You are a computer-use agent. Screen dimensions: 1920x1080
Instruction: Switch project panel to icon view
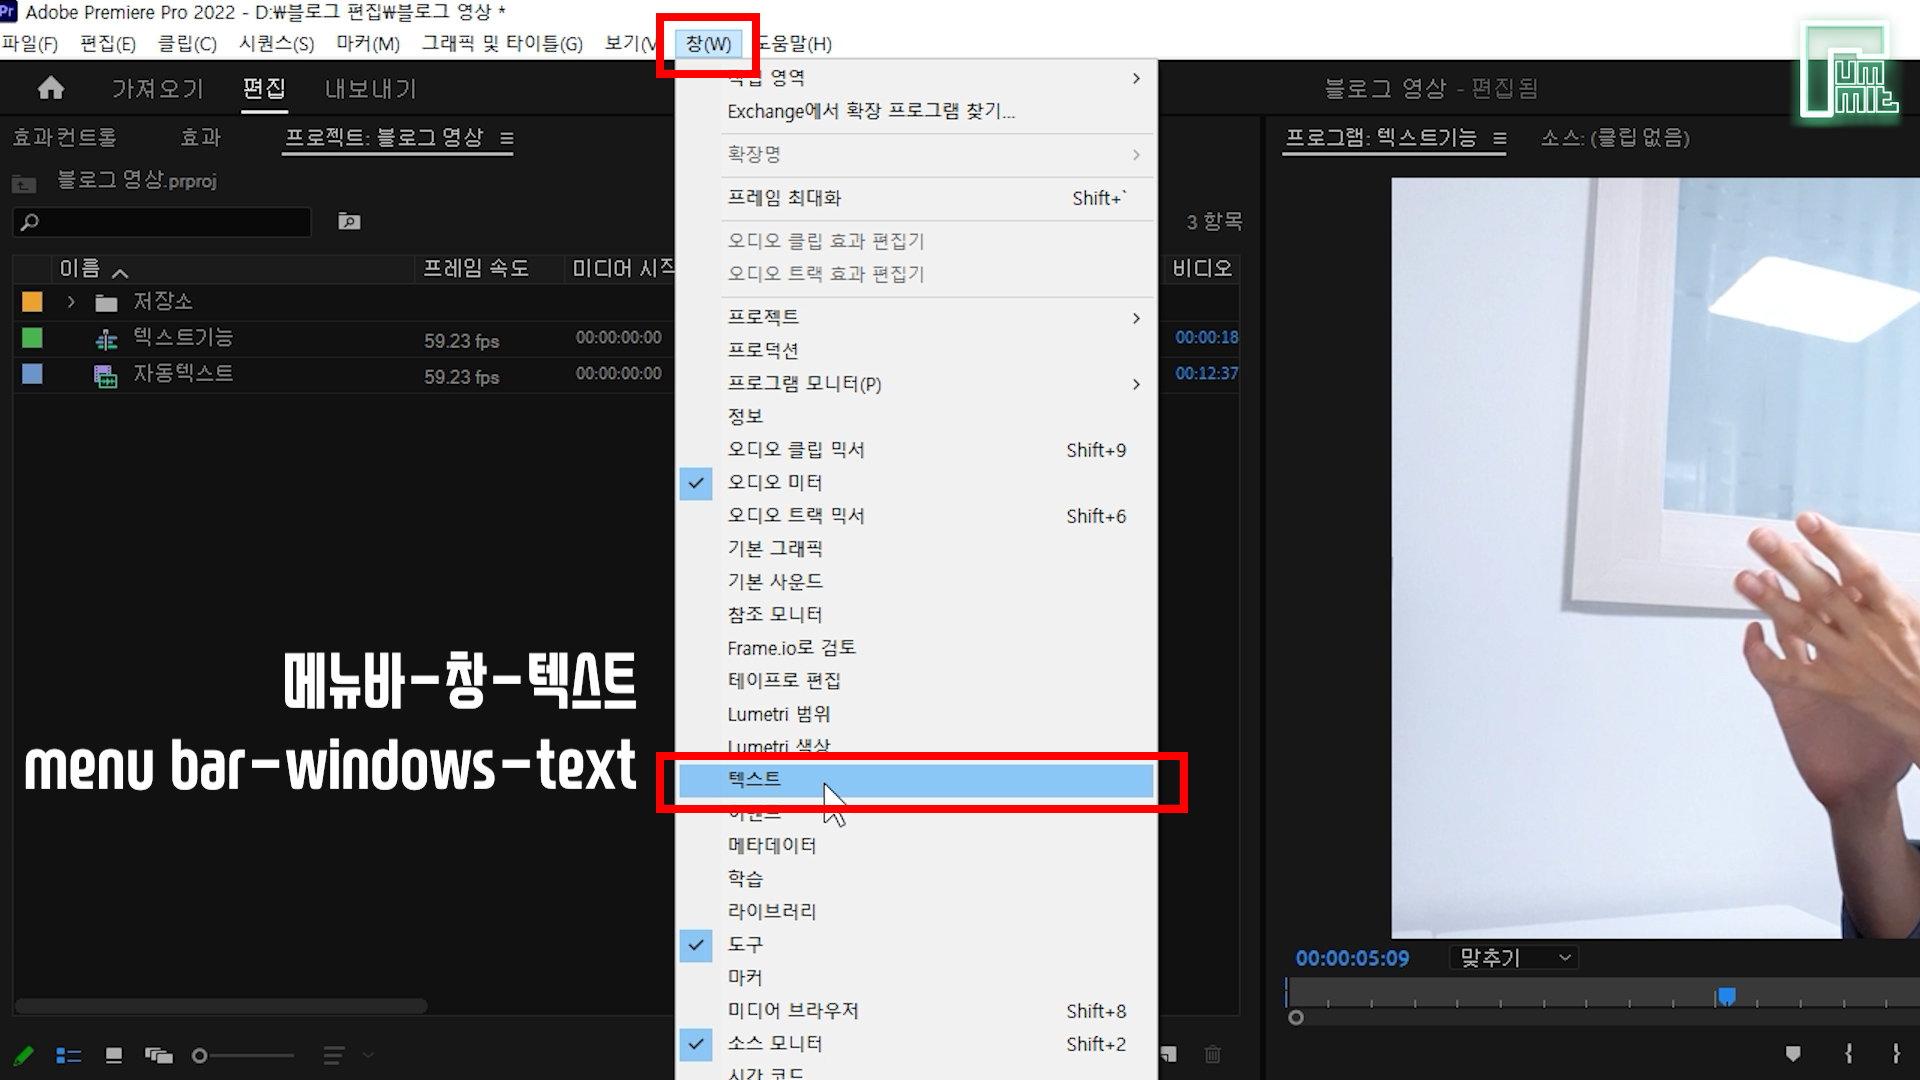click(x=114, y=1055)
